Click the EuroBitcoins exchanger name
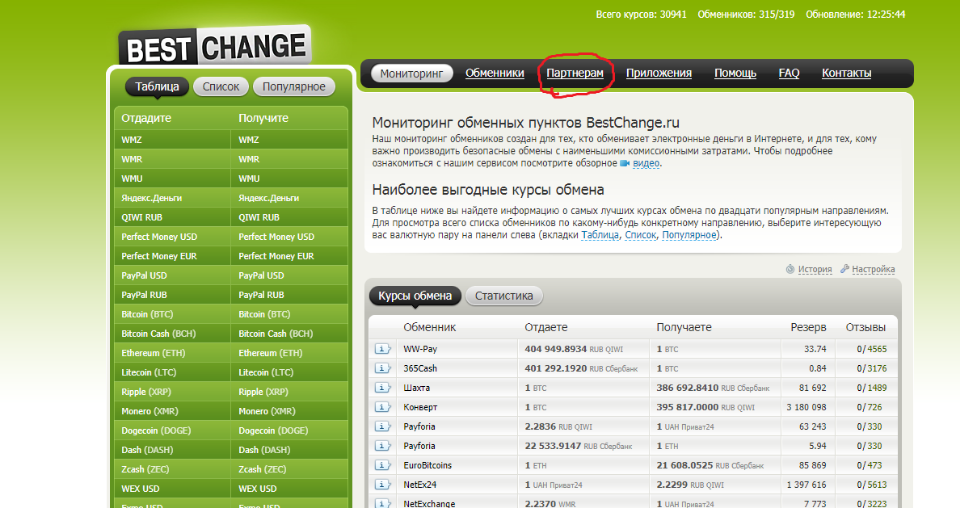 [x=427, y=465]
